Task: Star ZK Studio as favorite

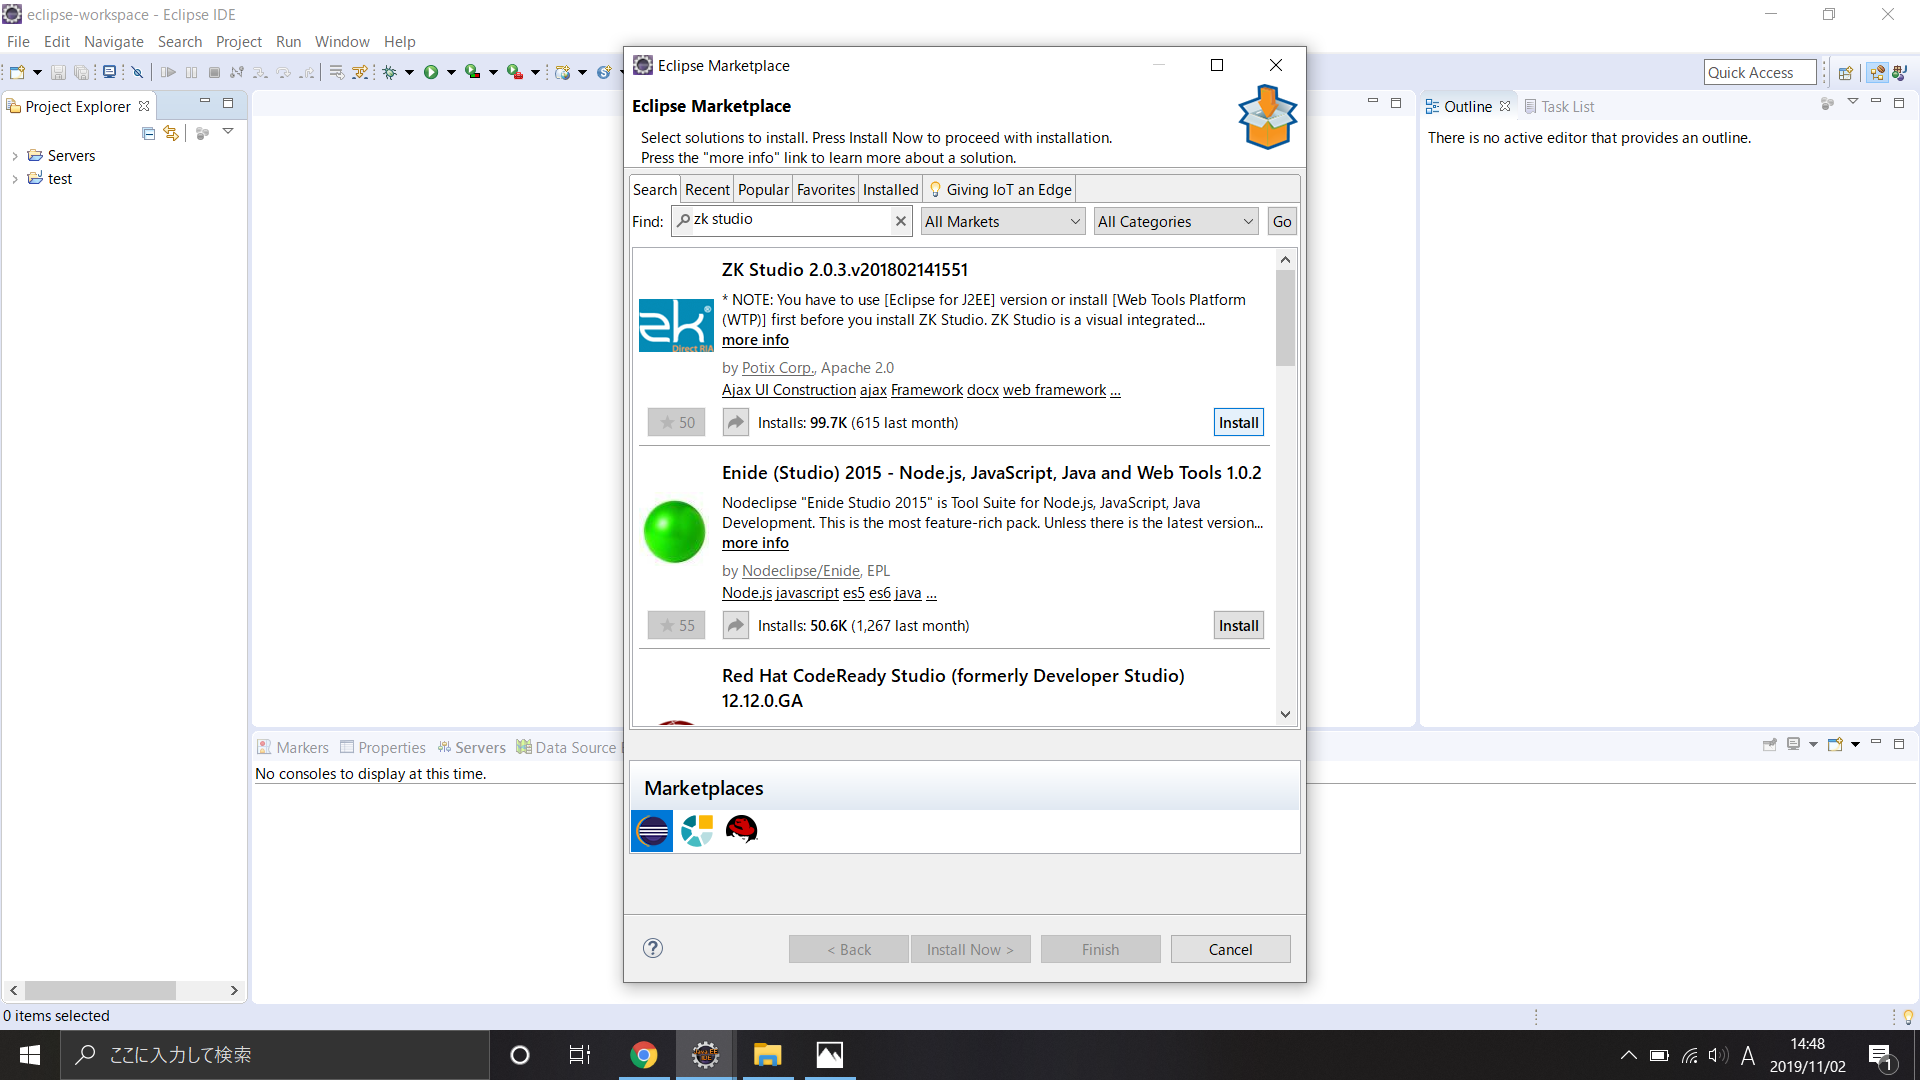Action: (x=676, y=422)
